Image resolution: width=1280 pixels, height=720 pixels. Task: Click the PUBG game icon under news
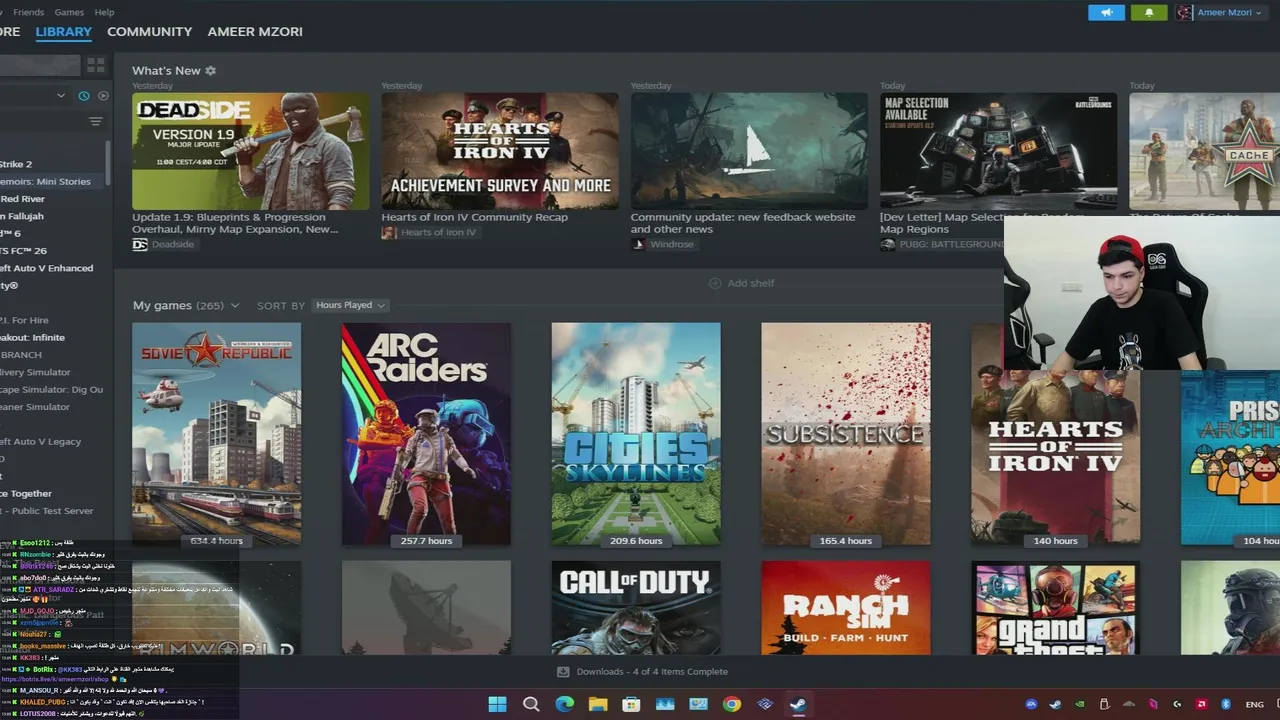[x=888, y=245]
